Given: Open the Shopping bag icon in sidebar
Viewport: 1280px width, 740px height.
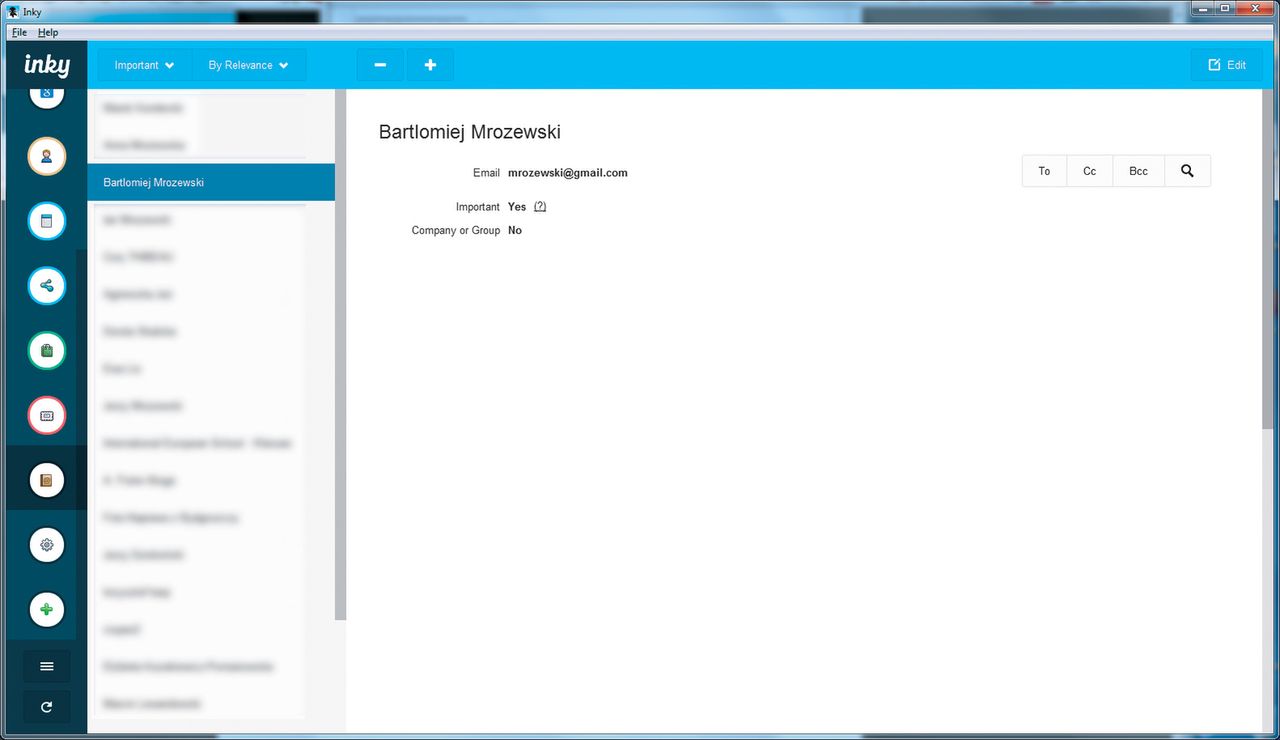Looking at the screenshot, I should click(46, 351).
